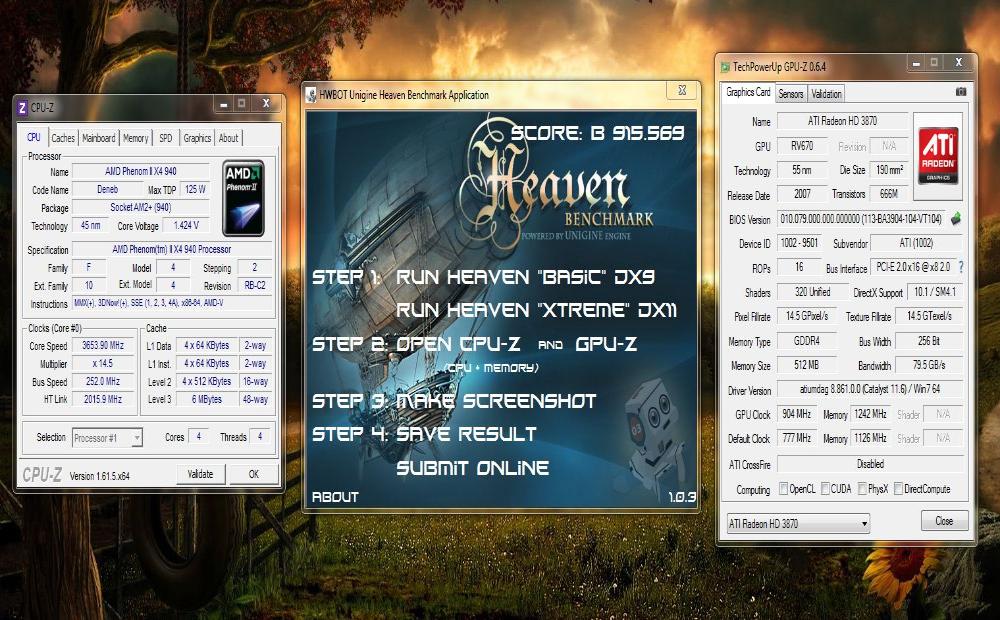Close the HWBOT Heaven Benchmark window
Image resolution: width=1000 pixels, height=620 pixels.
tap(682, 91)
